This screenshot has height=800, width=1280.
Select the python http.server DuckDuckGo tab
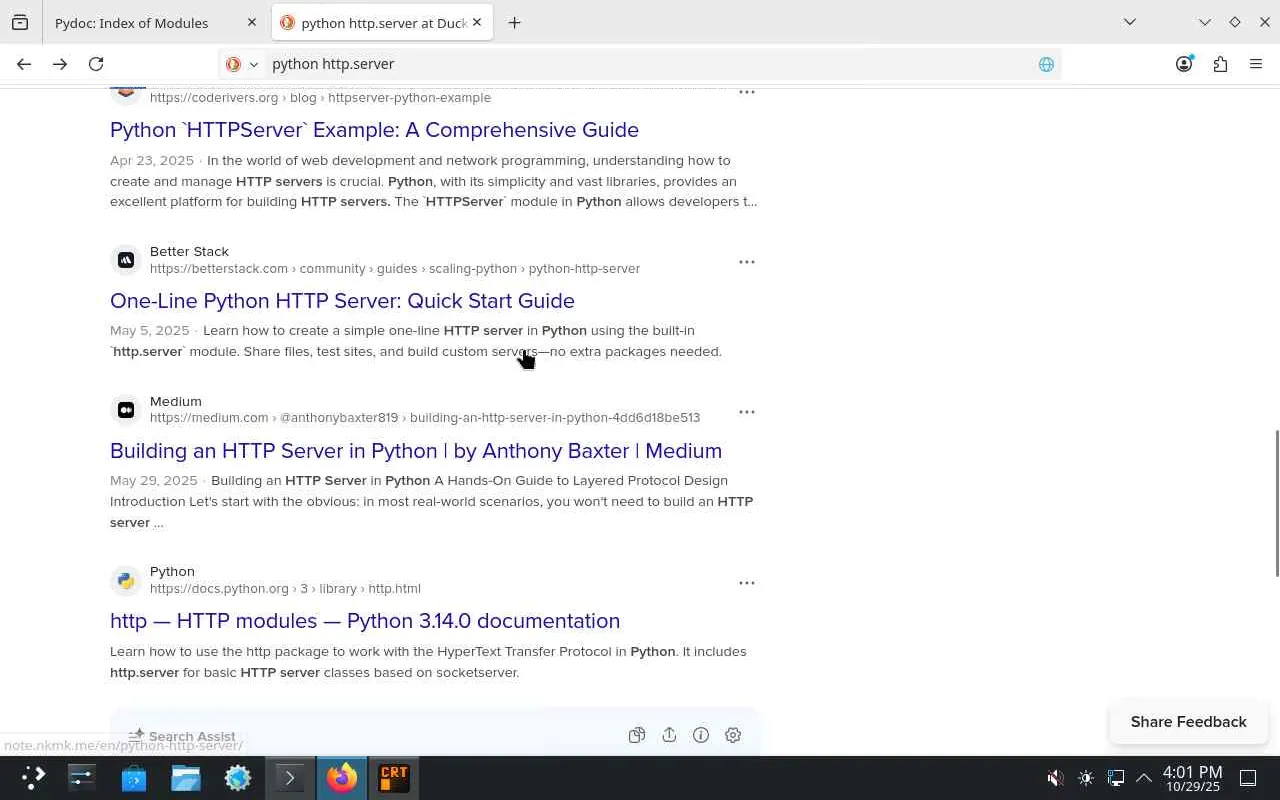click(384, 22)
